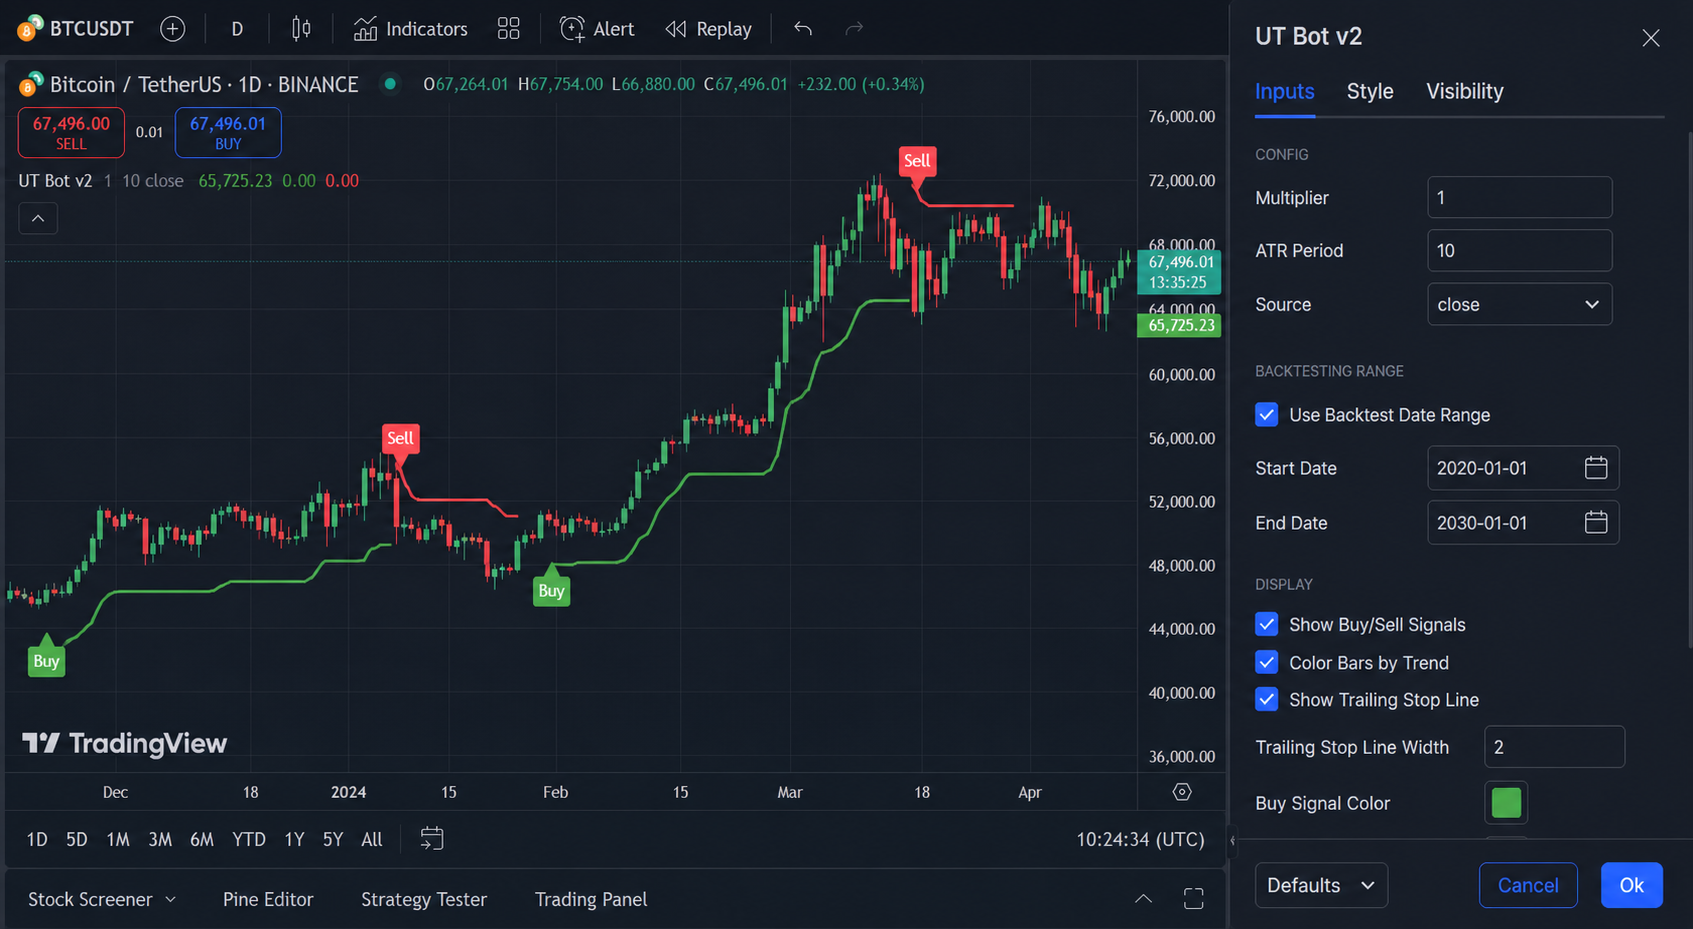Expand the Source dropdown set to close

pyautogui.click(x=1519, y=304)
